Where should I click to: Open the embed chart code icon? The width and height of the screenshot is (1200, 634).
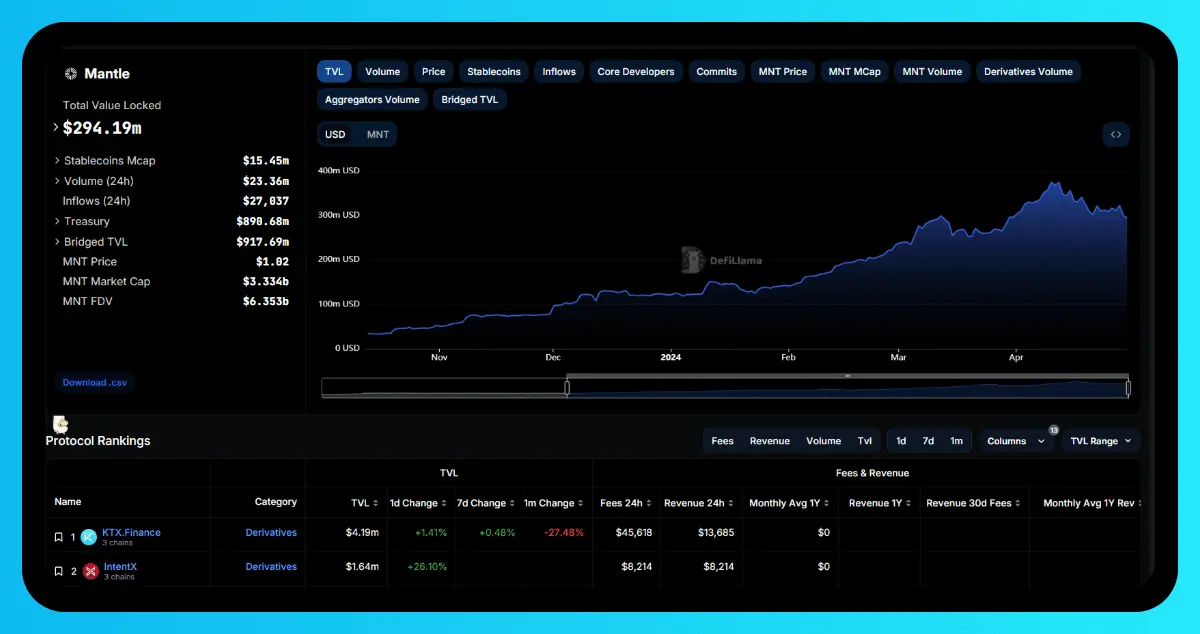click(1116, 135)
